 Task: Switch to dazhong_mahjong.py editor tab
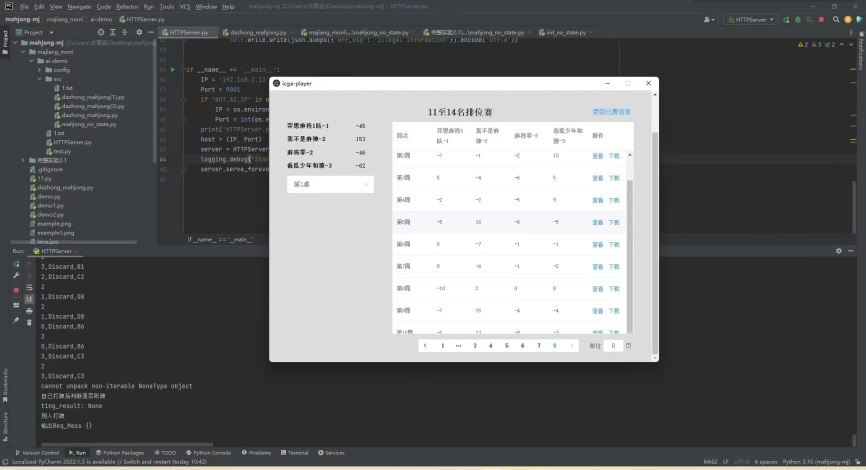[x=258, y=33]
